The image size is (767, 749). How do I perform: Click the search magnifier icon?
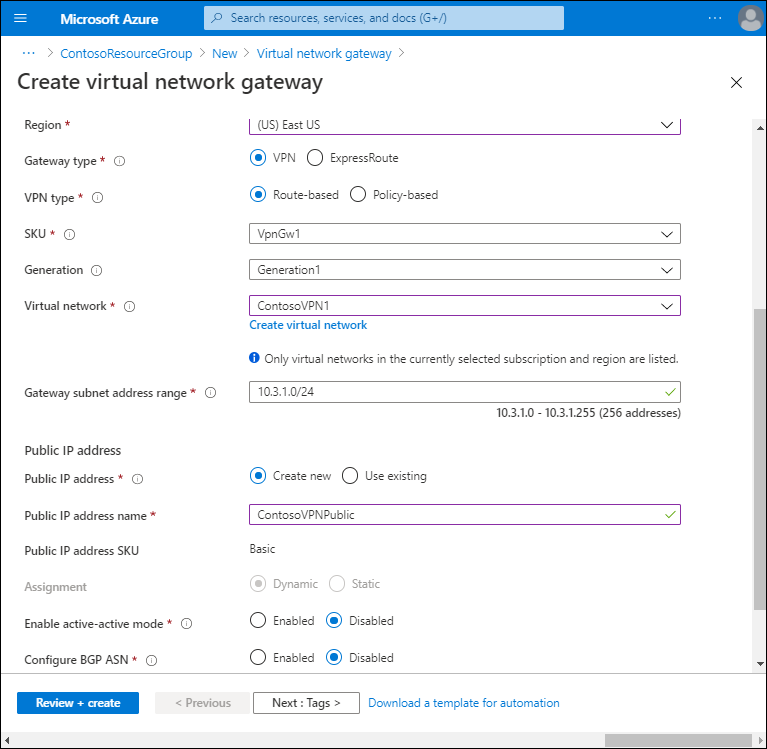tap(217, 18)
